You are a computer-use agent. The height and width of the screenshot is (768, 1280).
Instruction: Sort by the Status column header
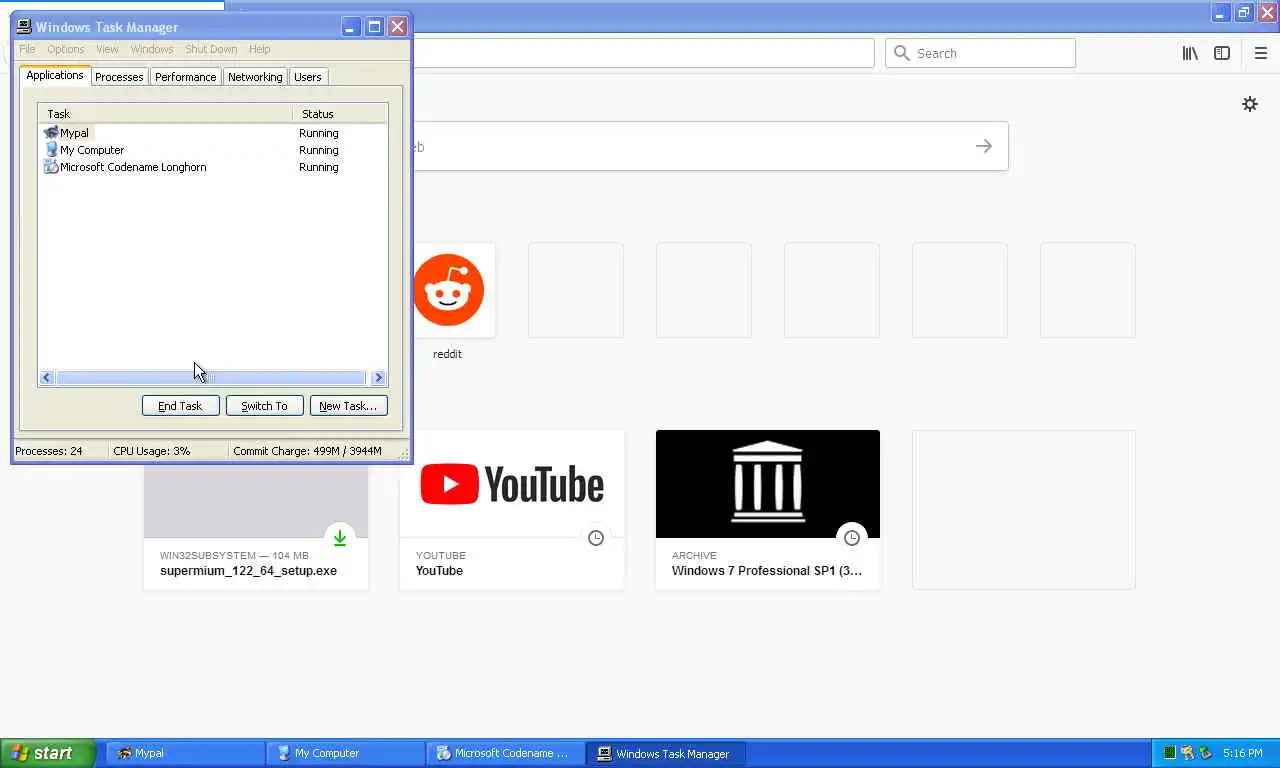(340, 114)
